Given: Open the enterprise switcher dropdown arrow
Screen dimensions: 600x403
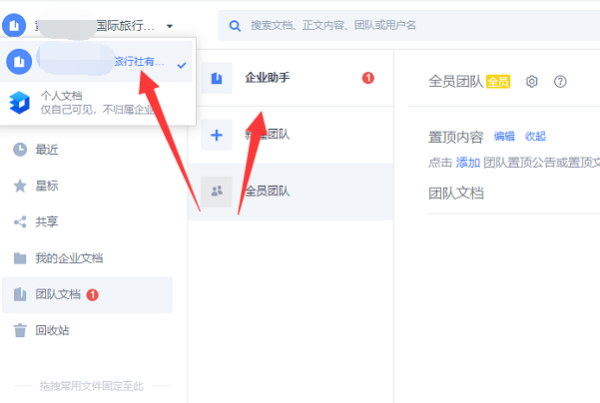Looking at the screenshot, I should pos(170,26).
